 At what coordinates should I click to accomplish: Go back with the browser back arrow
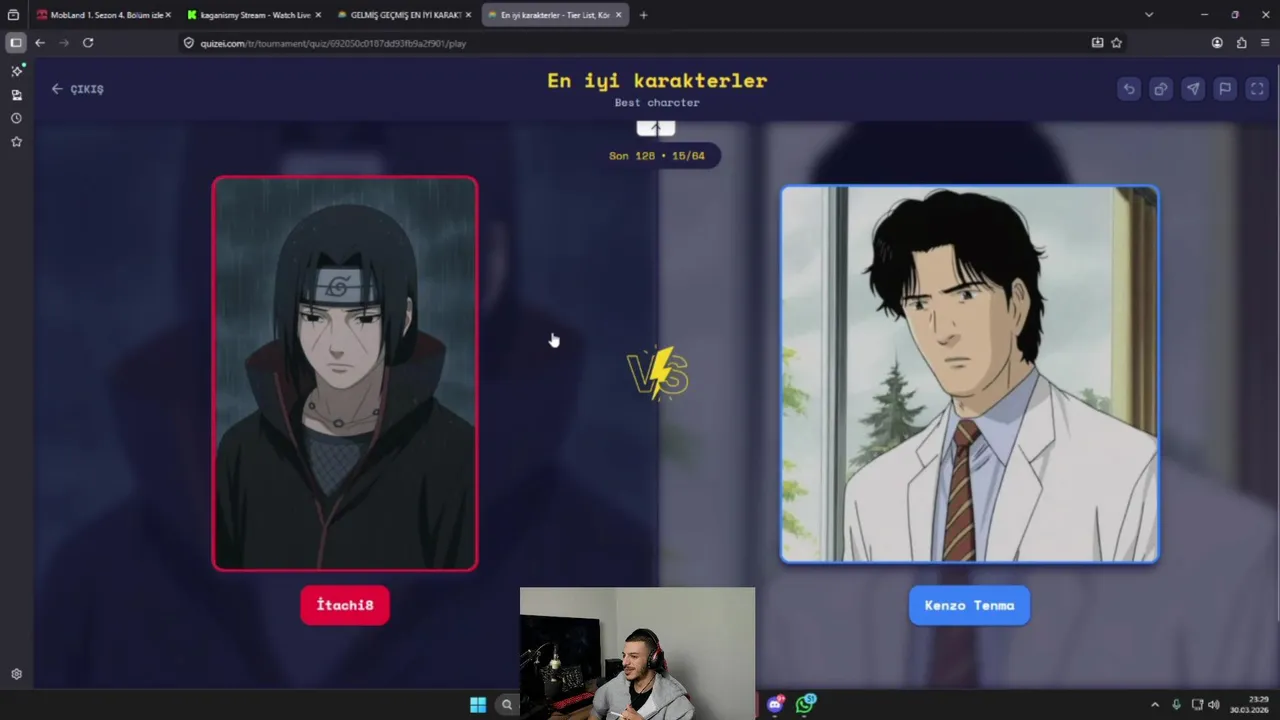[x=40, y=43]
